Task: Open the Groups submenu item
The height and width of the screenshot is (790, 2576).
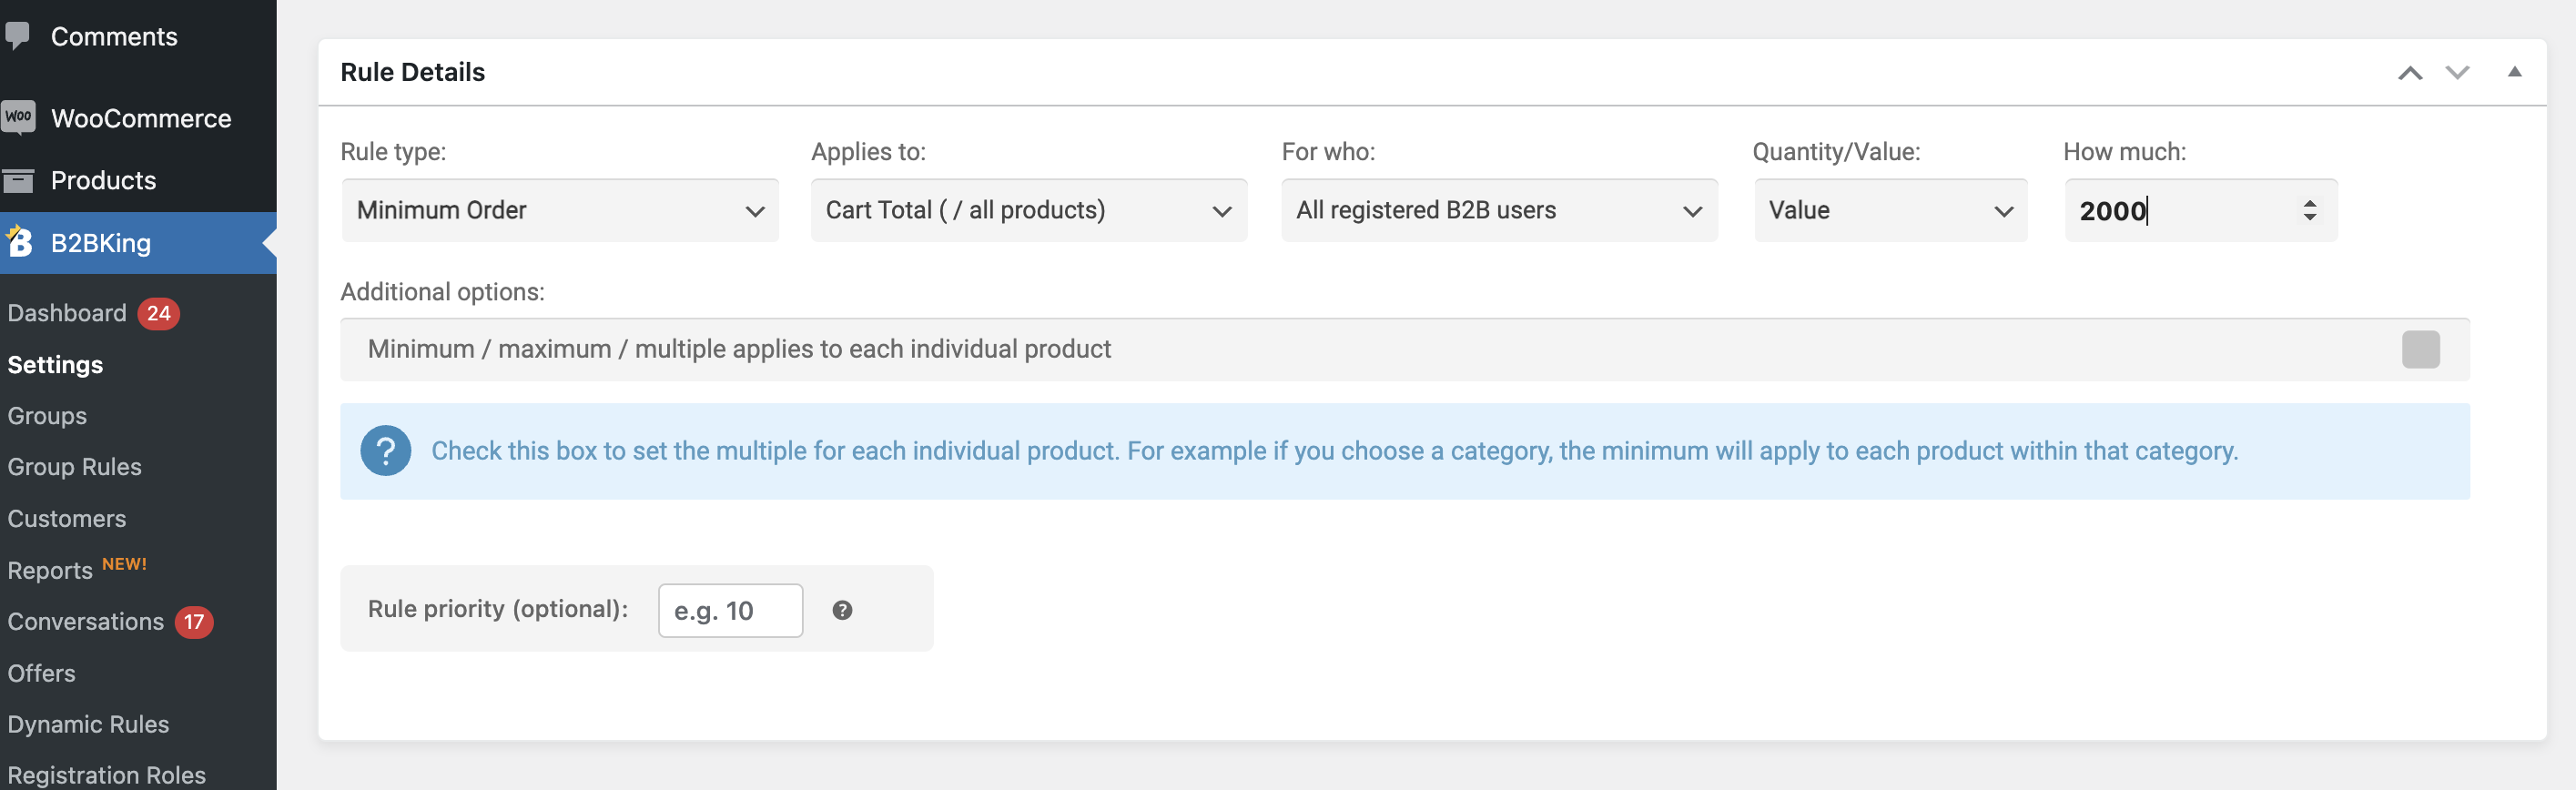Action: (x=47, y=416)
